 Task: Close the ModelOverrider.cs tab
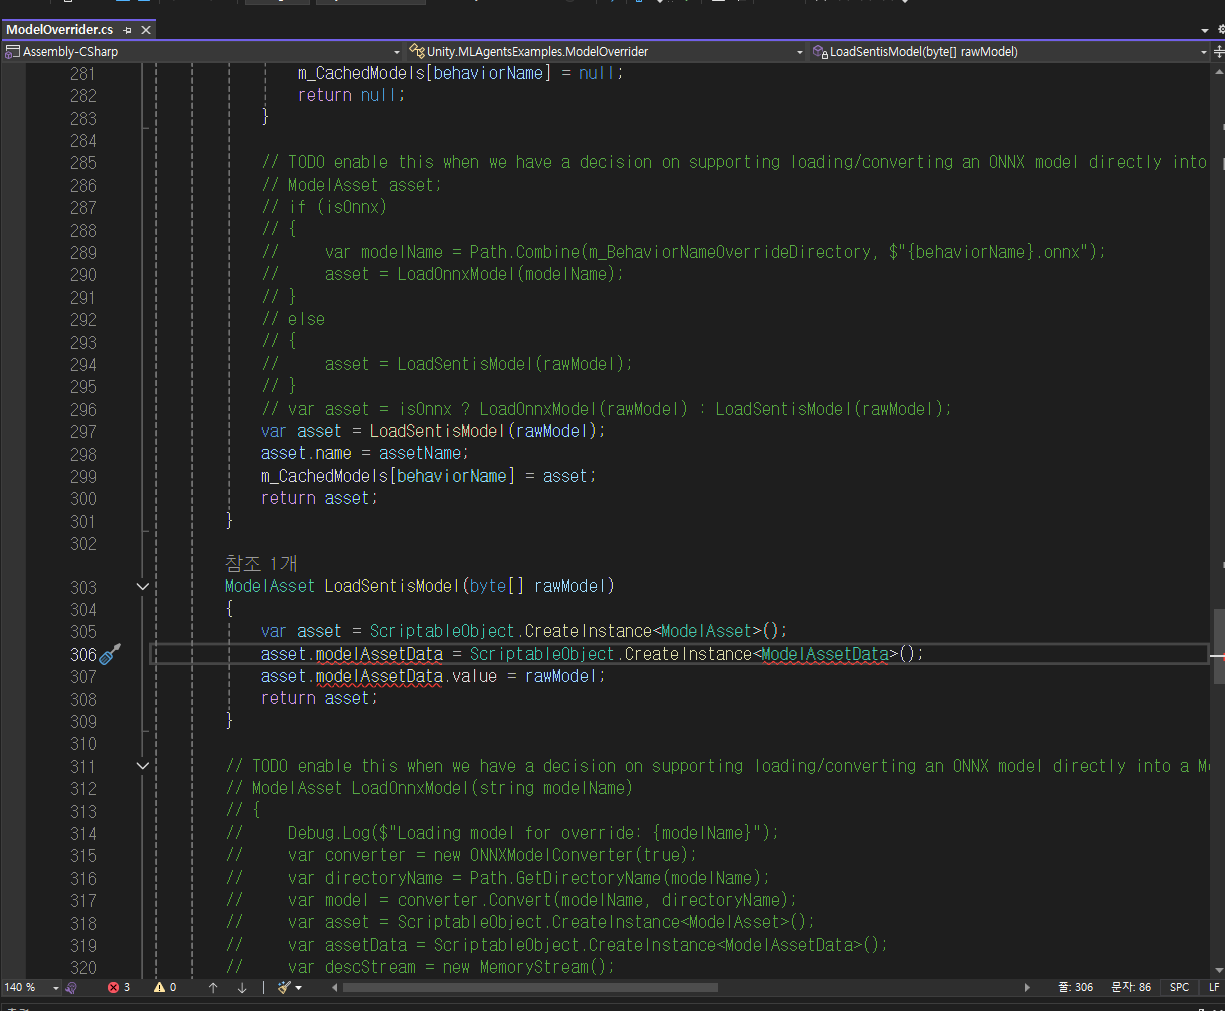point(146,30)
